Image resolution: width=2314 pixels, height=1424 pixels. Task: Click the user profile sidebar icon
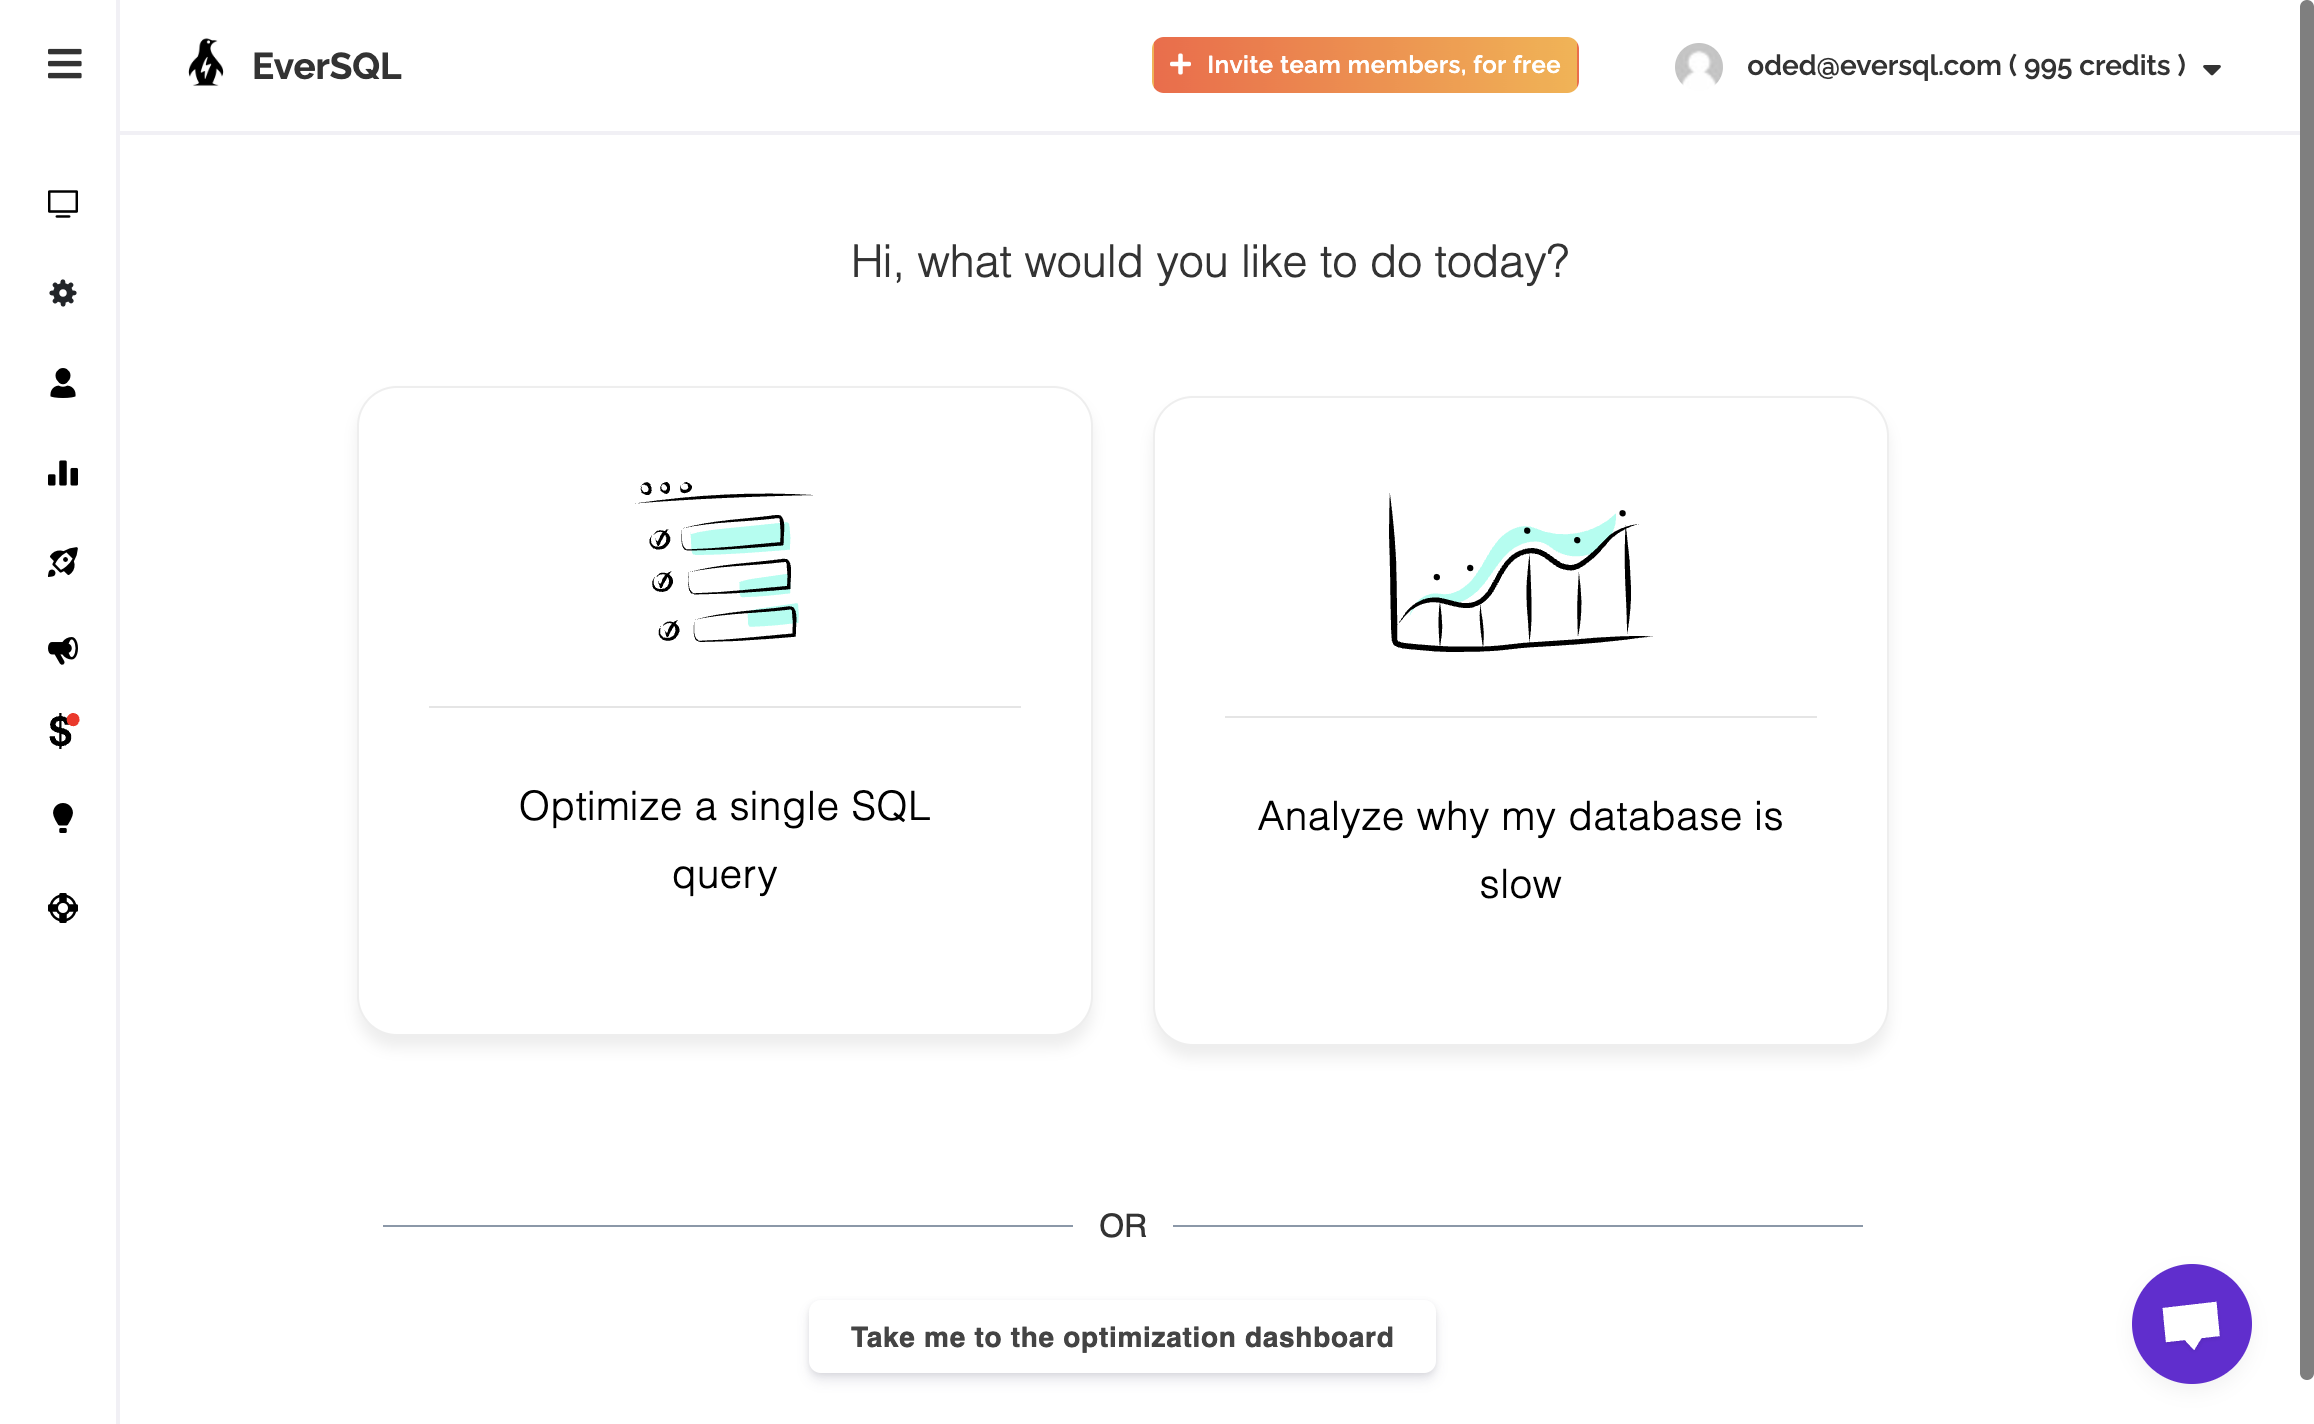pyautogui.click(x=63, y=383)
